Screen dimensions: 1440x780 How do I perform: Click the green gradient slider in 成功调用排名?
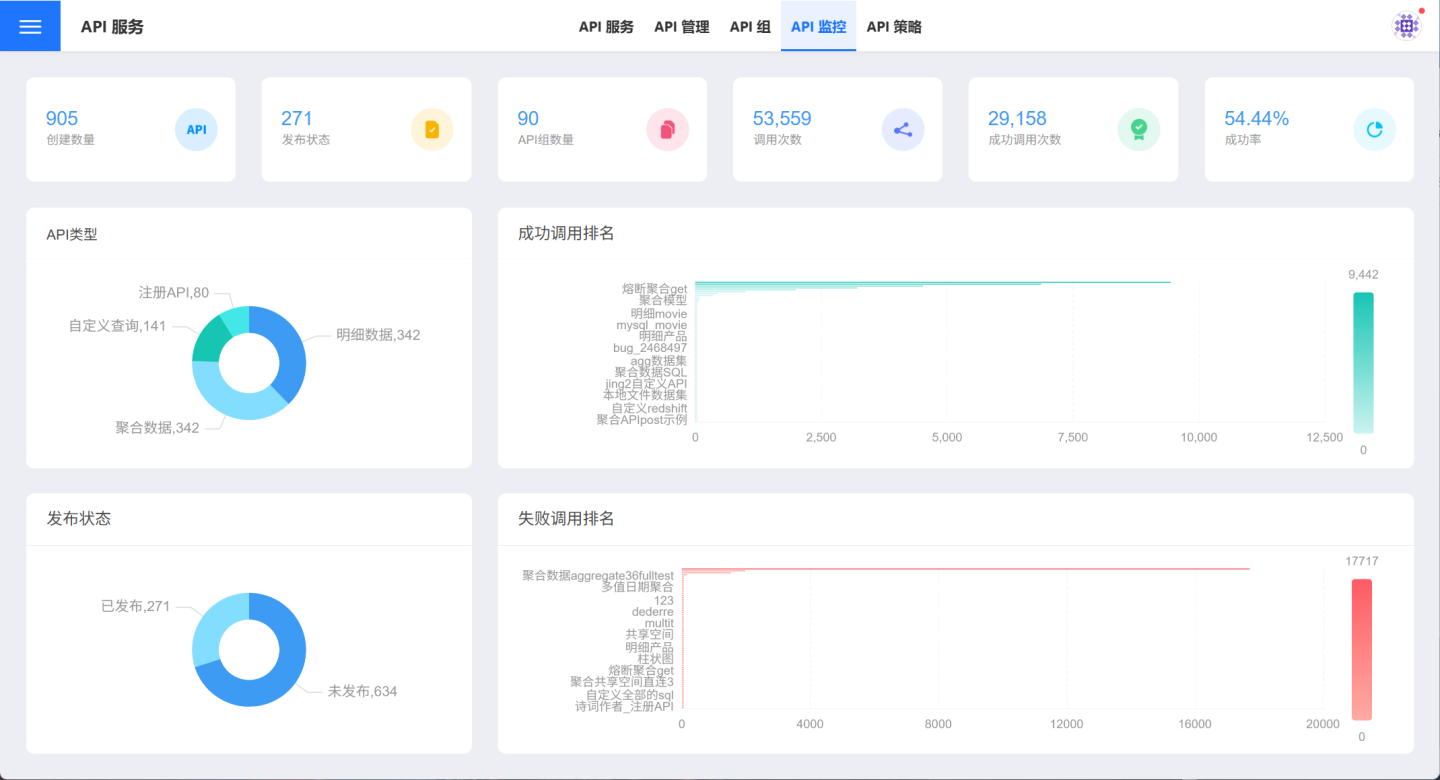(1363, 362)
